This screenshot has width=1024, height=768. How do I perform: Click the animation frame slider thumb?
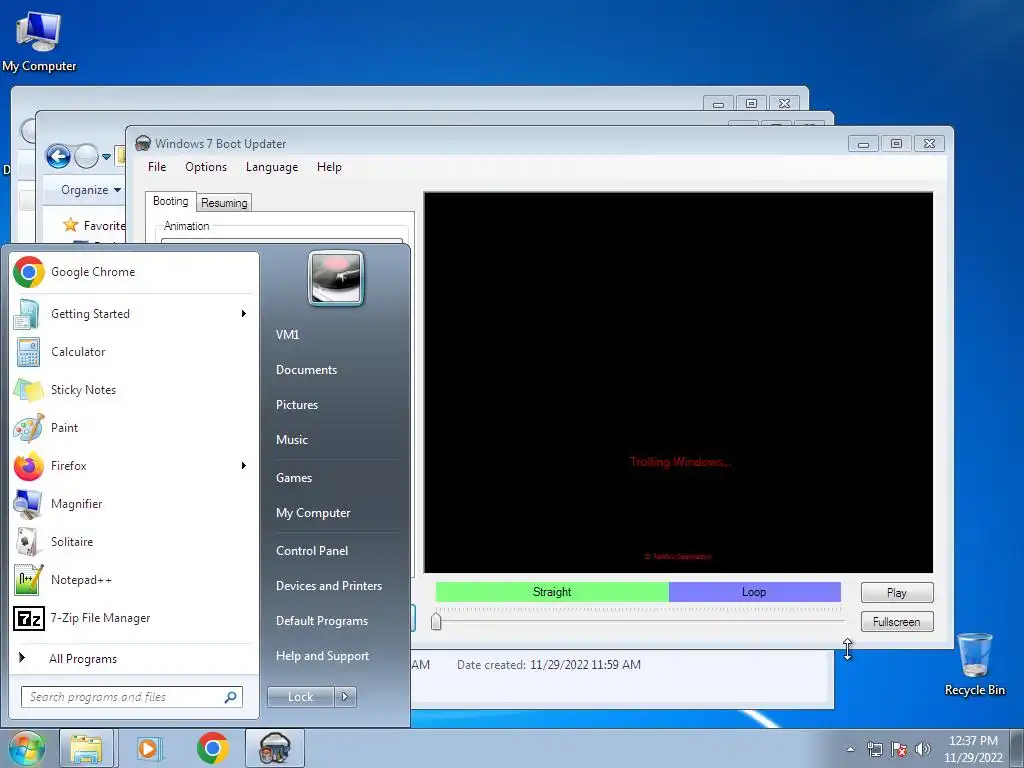[x=436, y=620]
